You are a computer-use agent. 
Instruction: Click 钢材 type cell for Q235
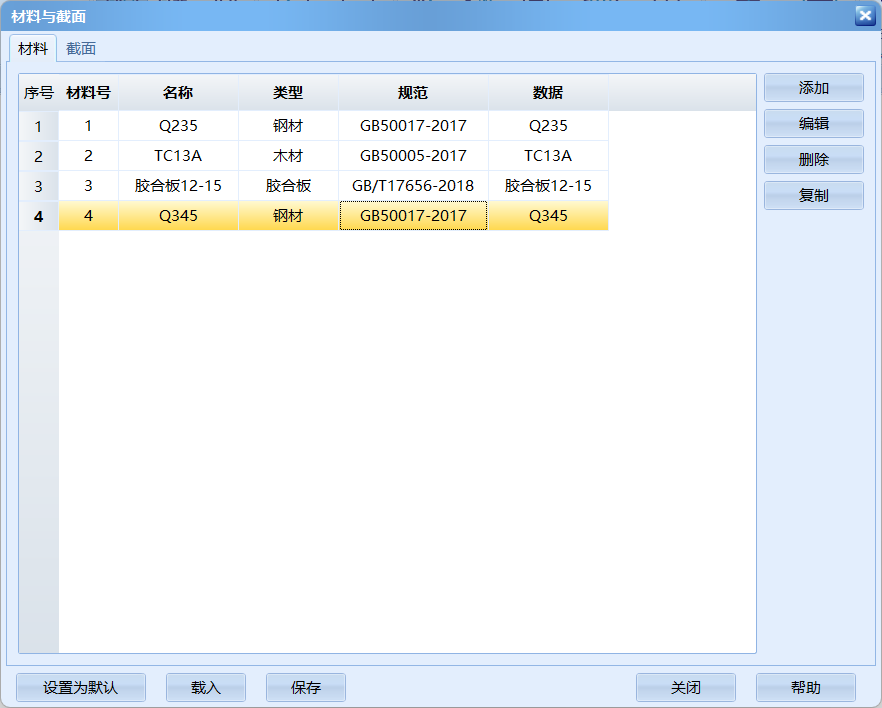tap(288, 126)
